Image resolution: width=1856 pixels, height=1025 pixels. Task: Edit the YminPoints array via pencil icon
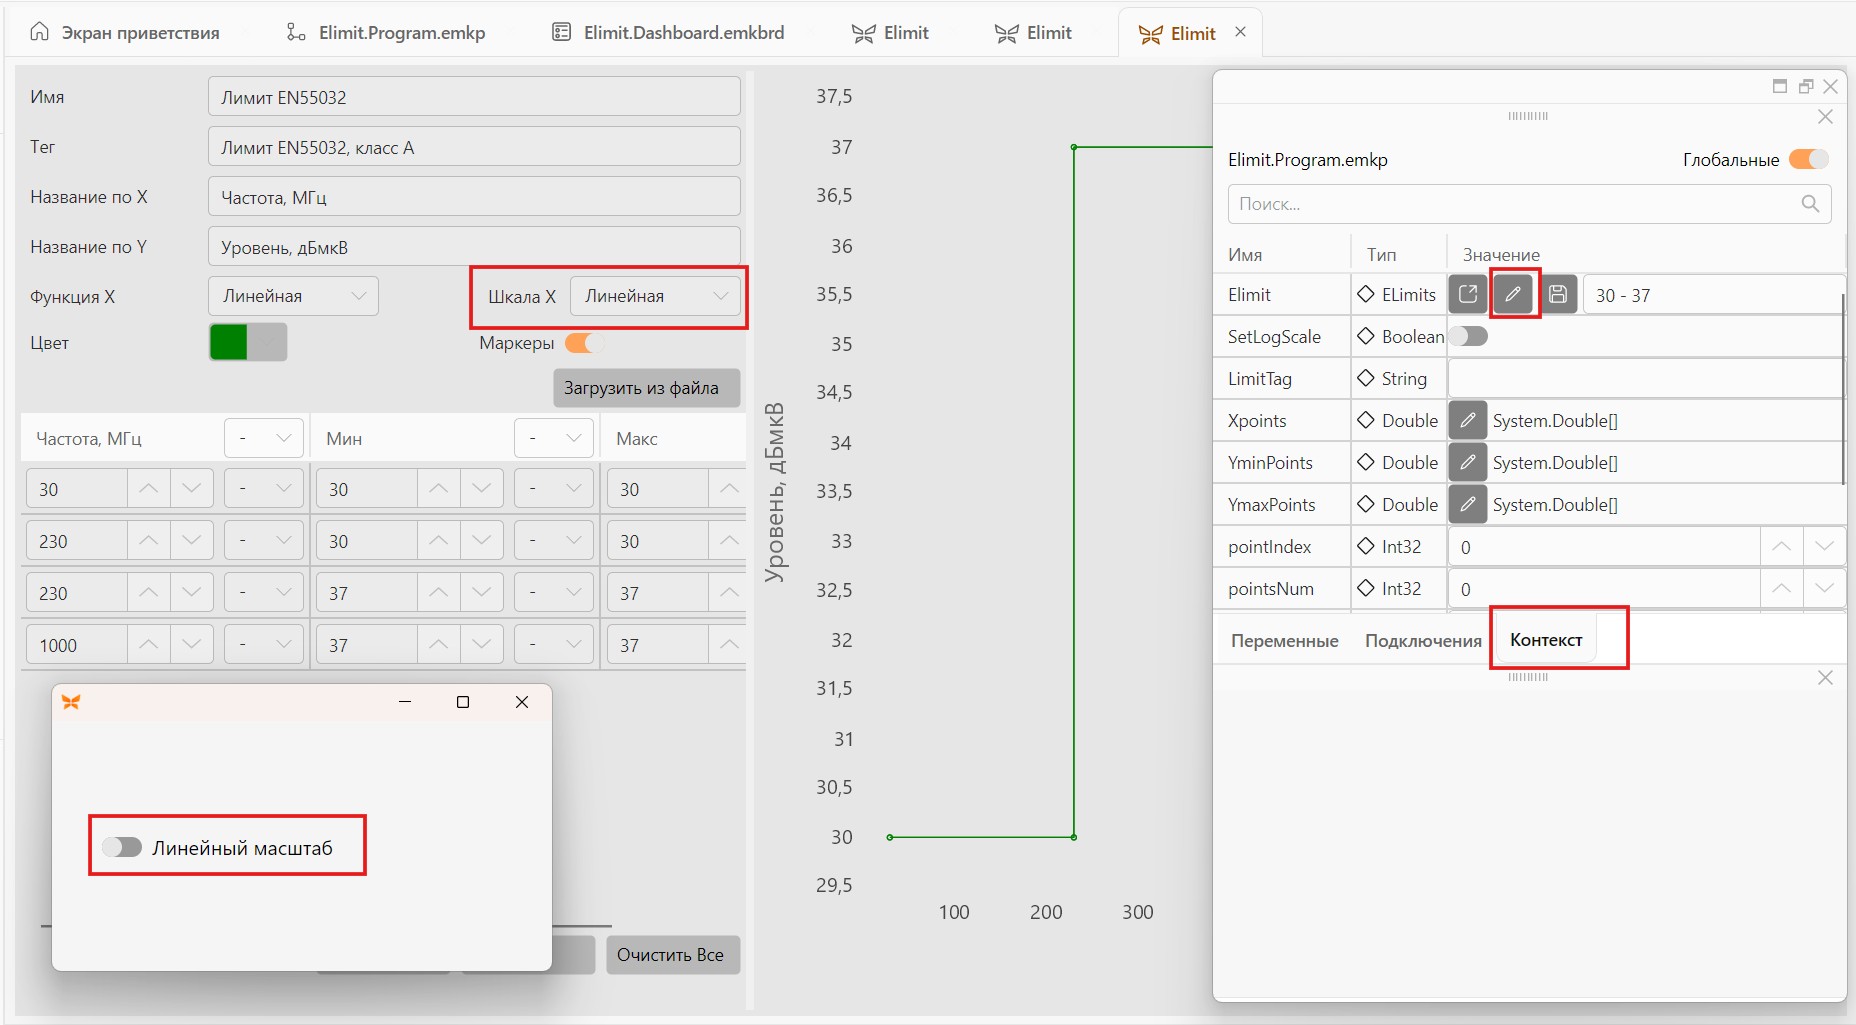1468,463
